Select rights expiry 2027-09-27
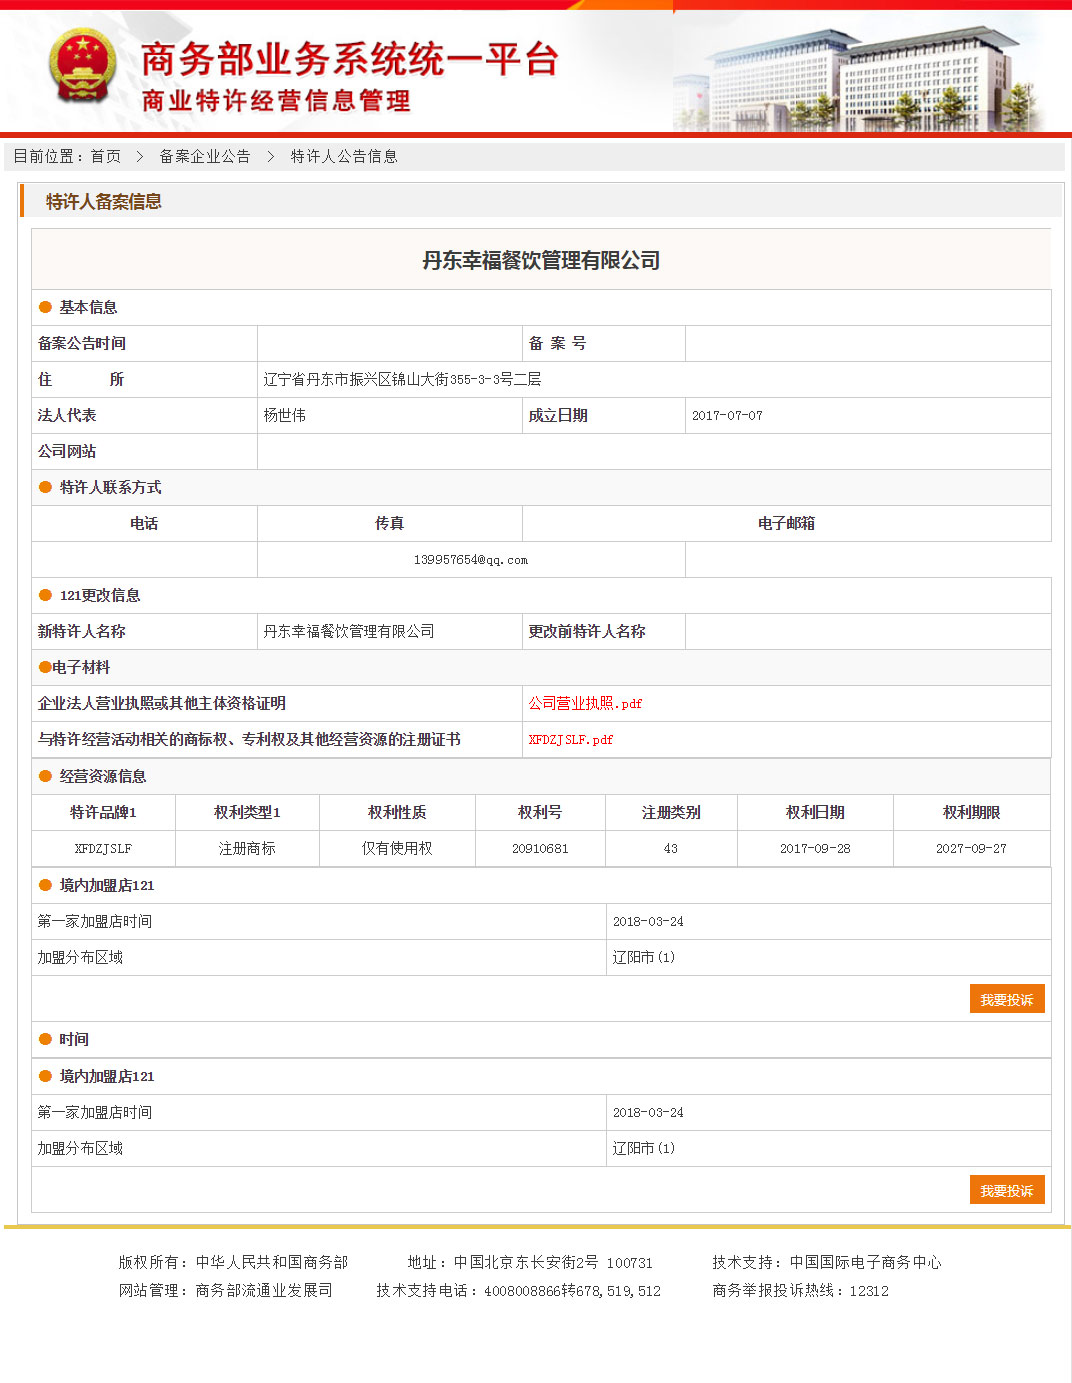The width and height of the screenshot is (1072, 1383). point(971,848)
